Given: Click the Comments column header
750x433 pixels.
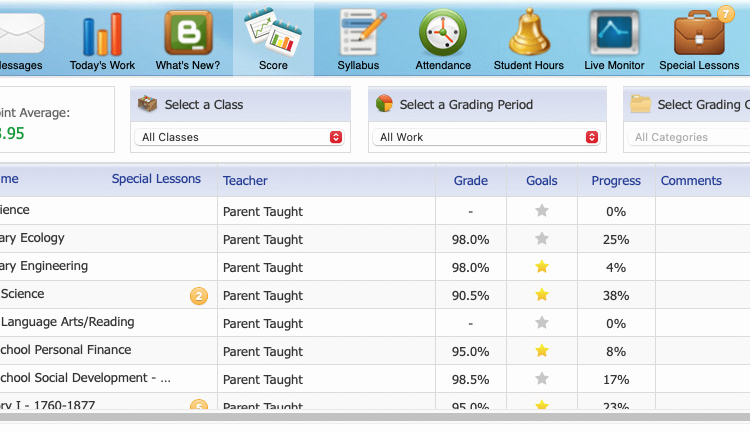Looking at the screenshot, I should [x=691, y=181].
